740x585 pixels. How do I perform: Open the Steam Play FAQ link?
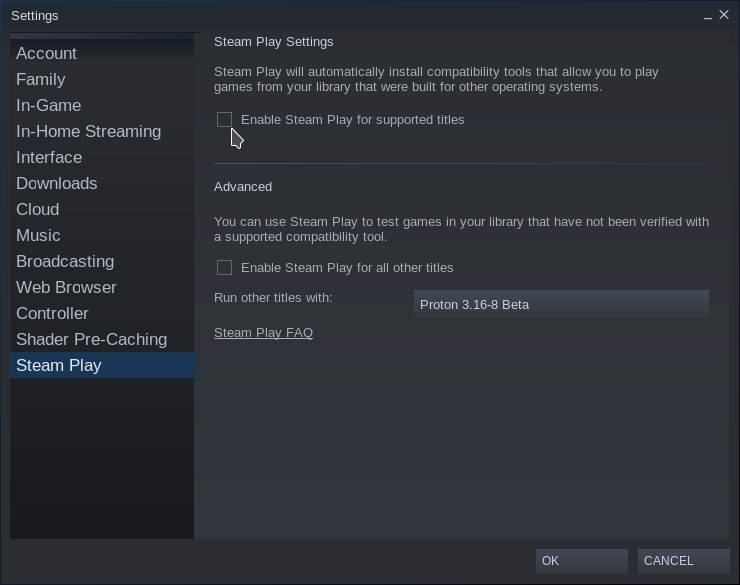[x=263, y=333]
